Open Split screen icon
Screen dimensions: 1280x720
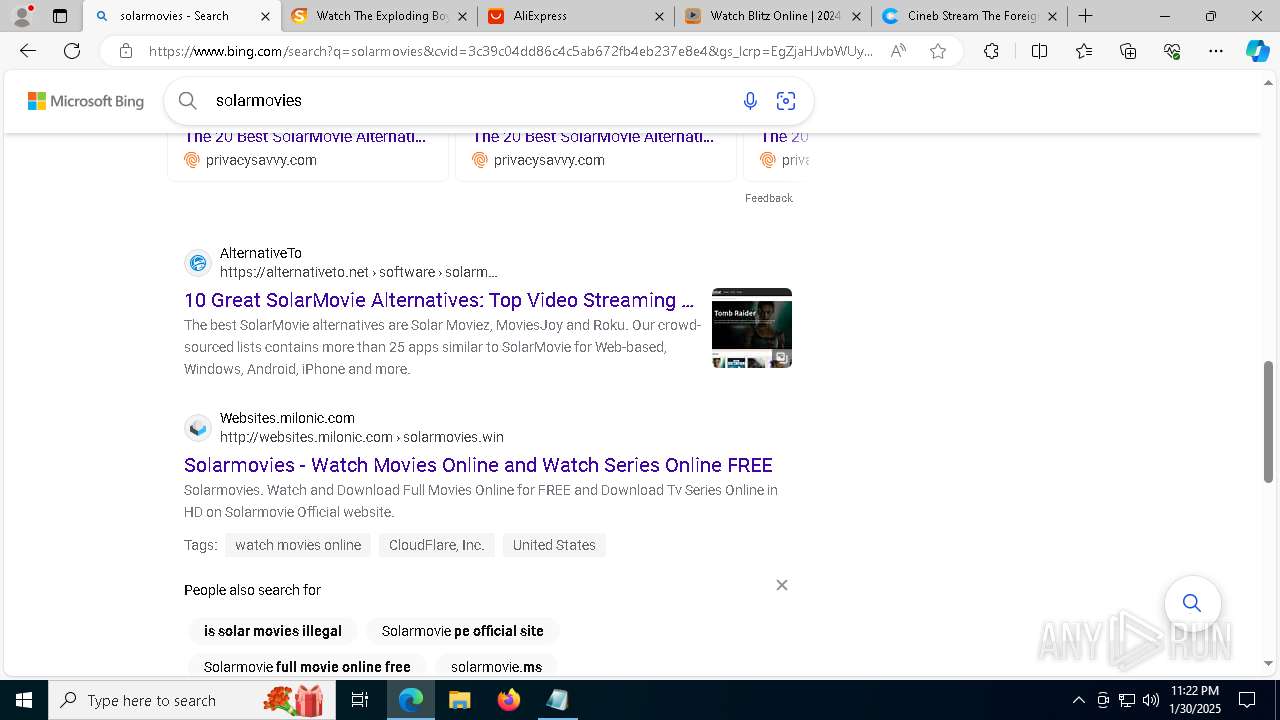coord(1039,51)
